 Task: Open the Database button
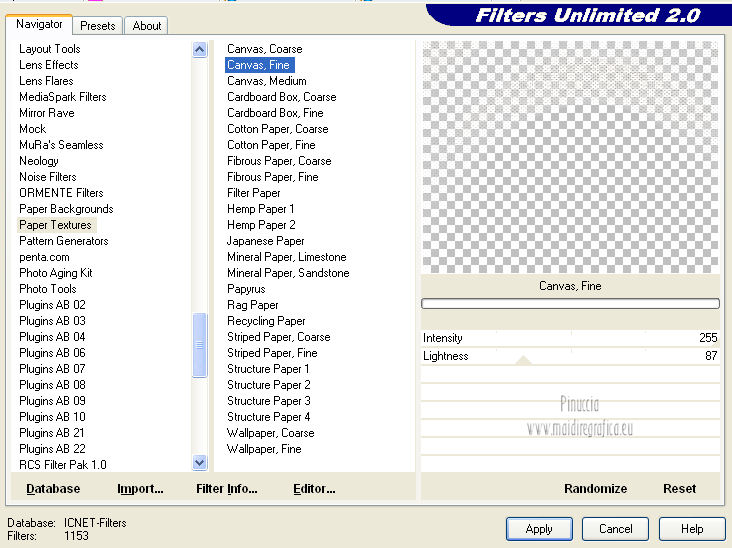coord(53,489)
